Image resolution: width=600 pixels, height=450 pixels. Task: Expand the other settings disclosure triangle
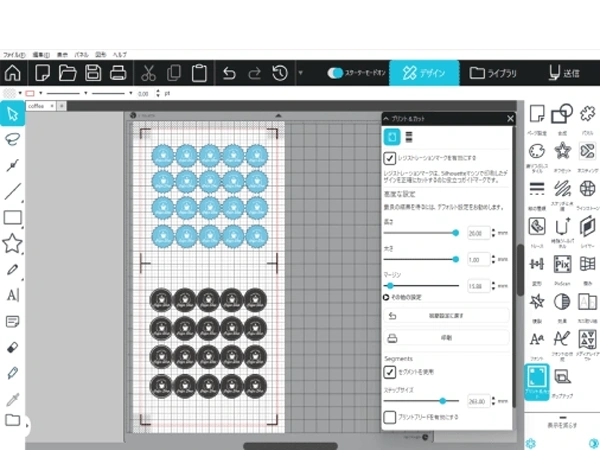click(x=387, y=297)
